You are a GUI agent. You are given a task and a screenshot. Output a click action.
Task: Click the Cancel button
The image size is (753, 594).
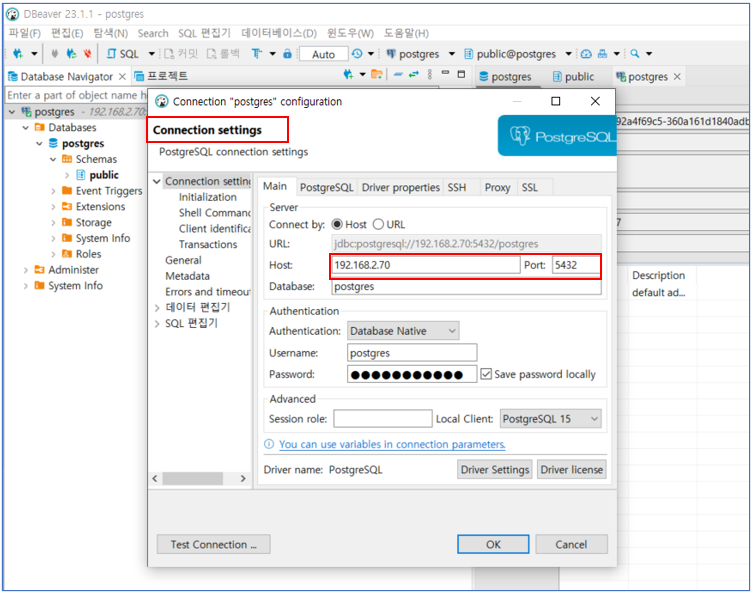[571, 544]
